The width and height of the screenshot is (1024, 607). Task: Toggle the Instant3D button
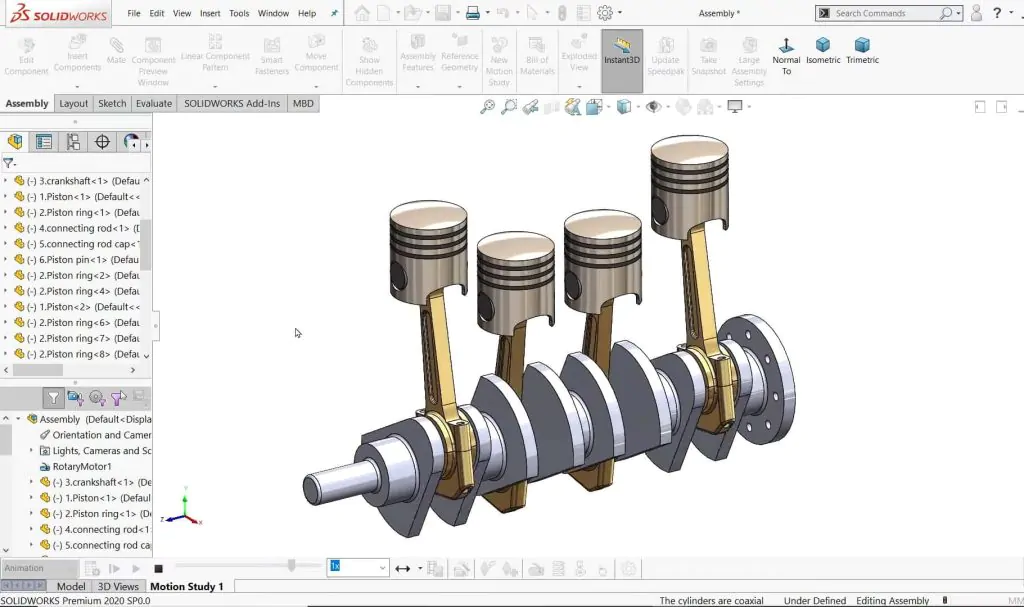click(622, 60)
